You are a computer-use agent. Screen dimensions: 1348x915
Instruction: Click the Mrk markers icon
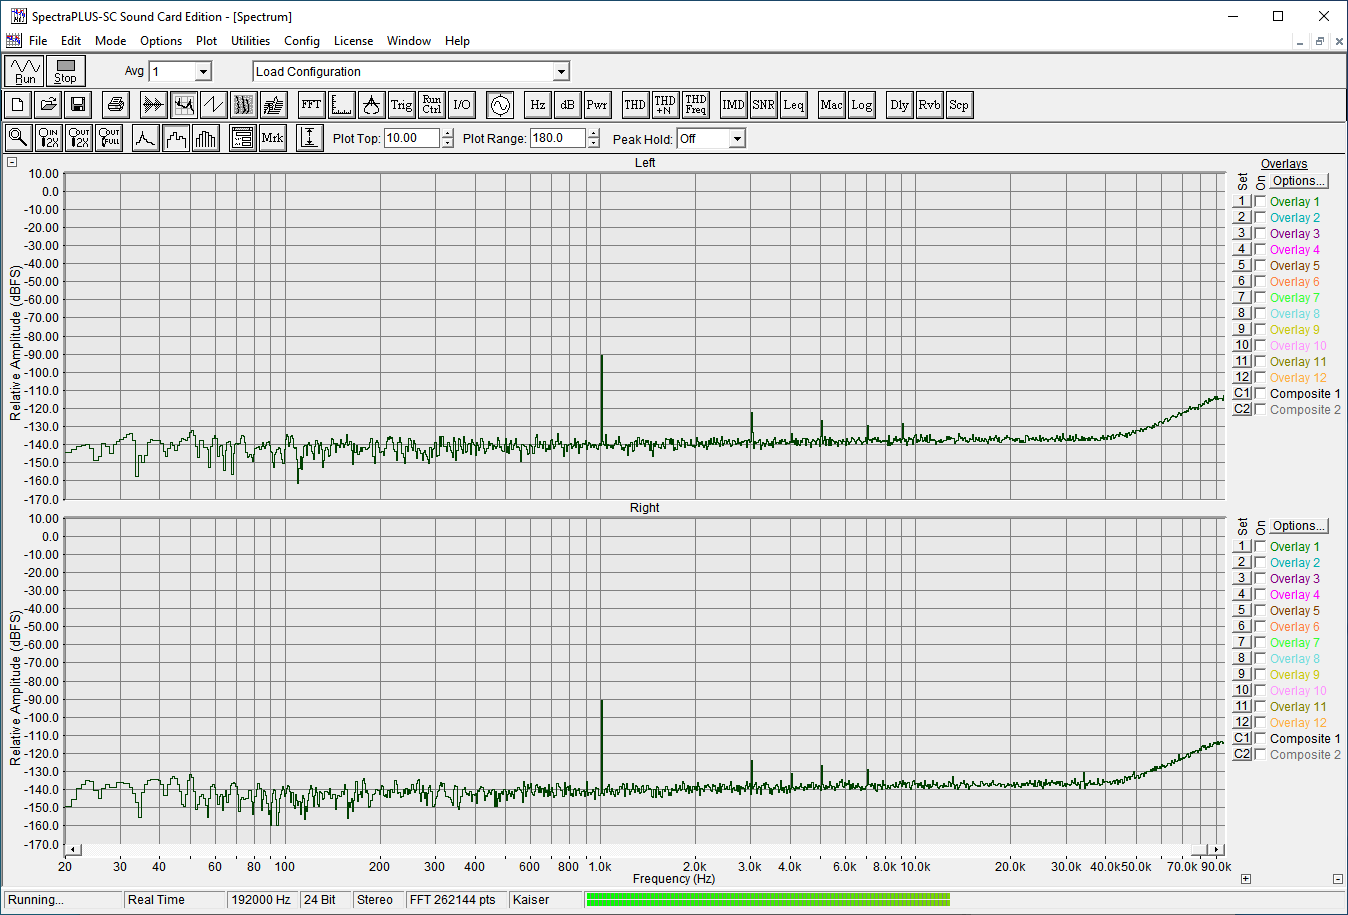click(x=272, y=138)
